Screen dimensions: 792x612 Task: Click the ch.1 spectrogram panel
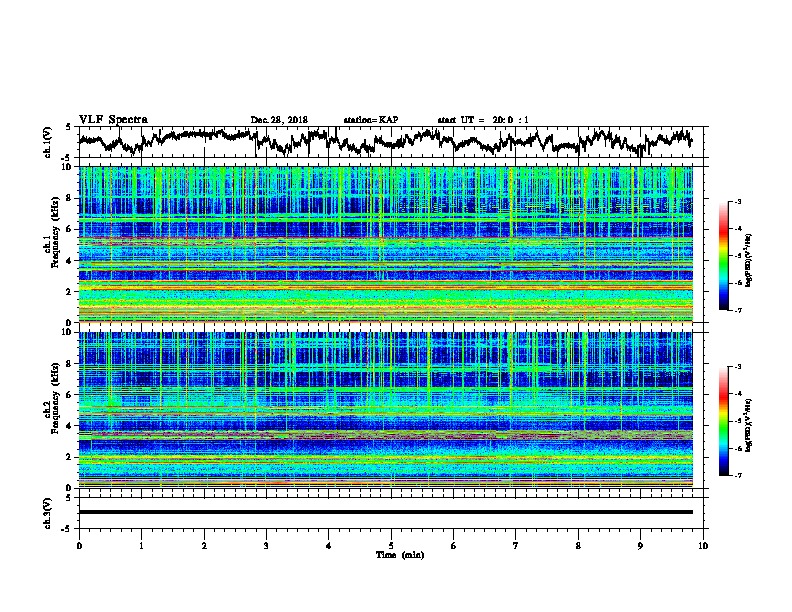coord(385,244)
